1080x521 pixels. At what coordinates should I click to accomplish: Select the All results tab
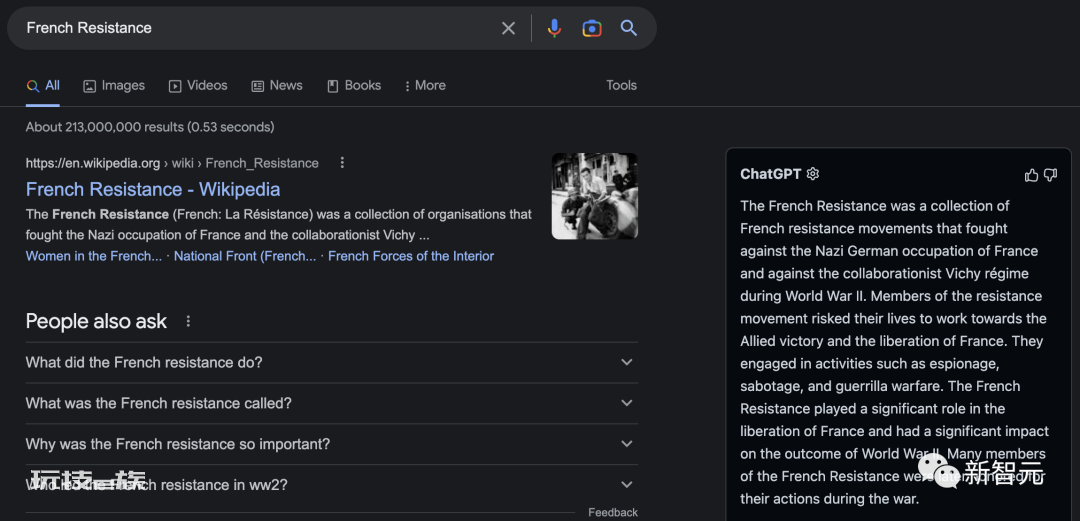[43, 85]
